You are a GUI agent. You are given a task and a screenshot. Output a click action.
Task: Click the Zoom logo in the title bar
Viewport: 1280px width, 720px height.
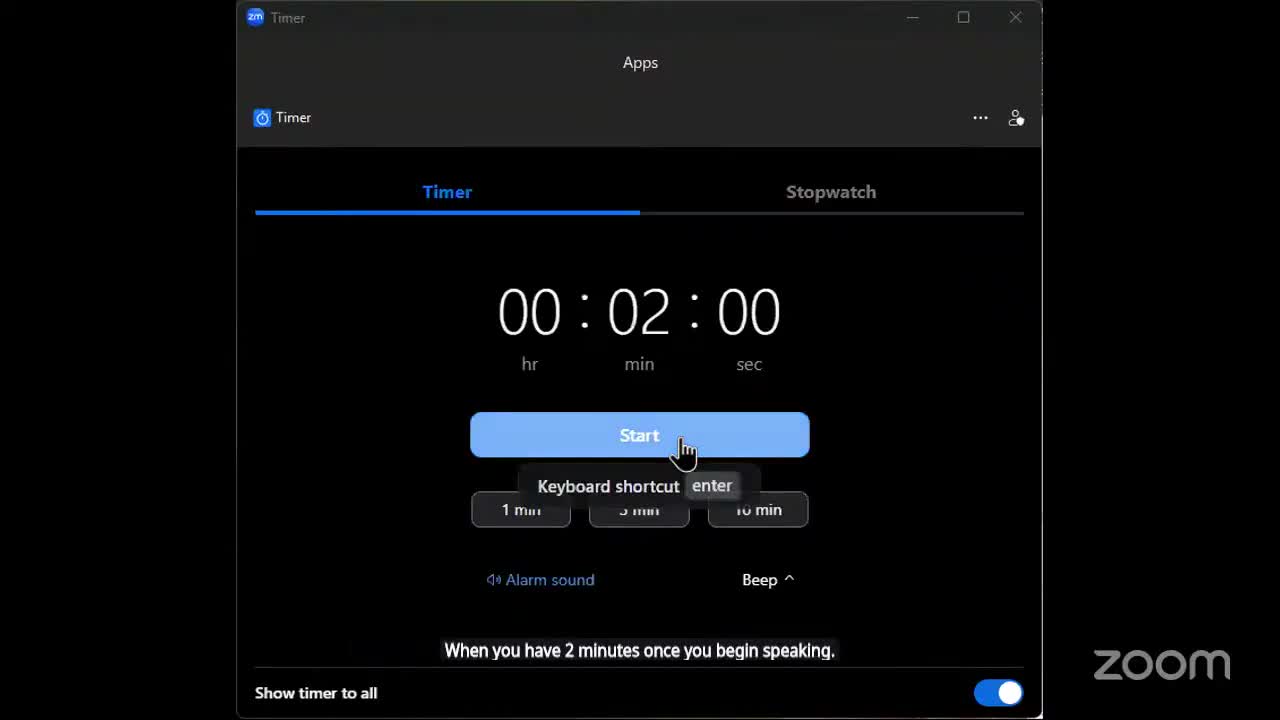(255, 17)
